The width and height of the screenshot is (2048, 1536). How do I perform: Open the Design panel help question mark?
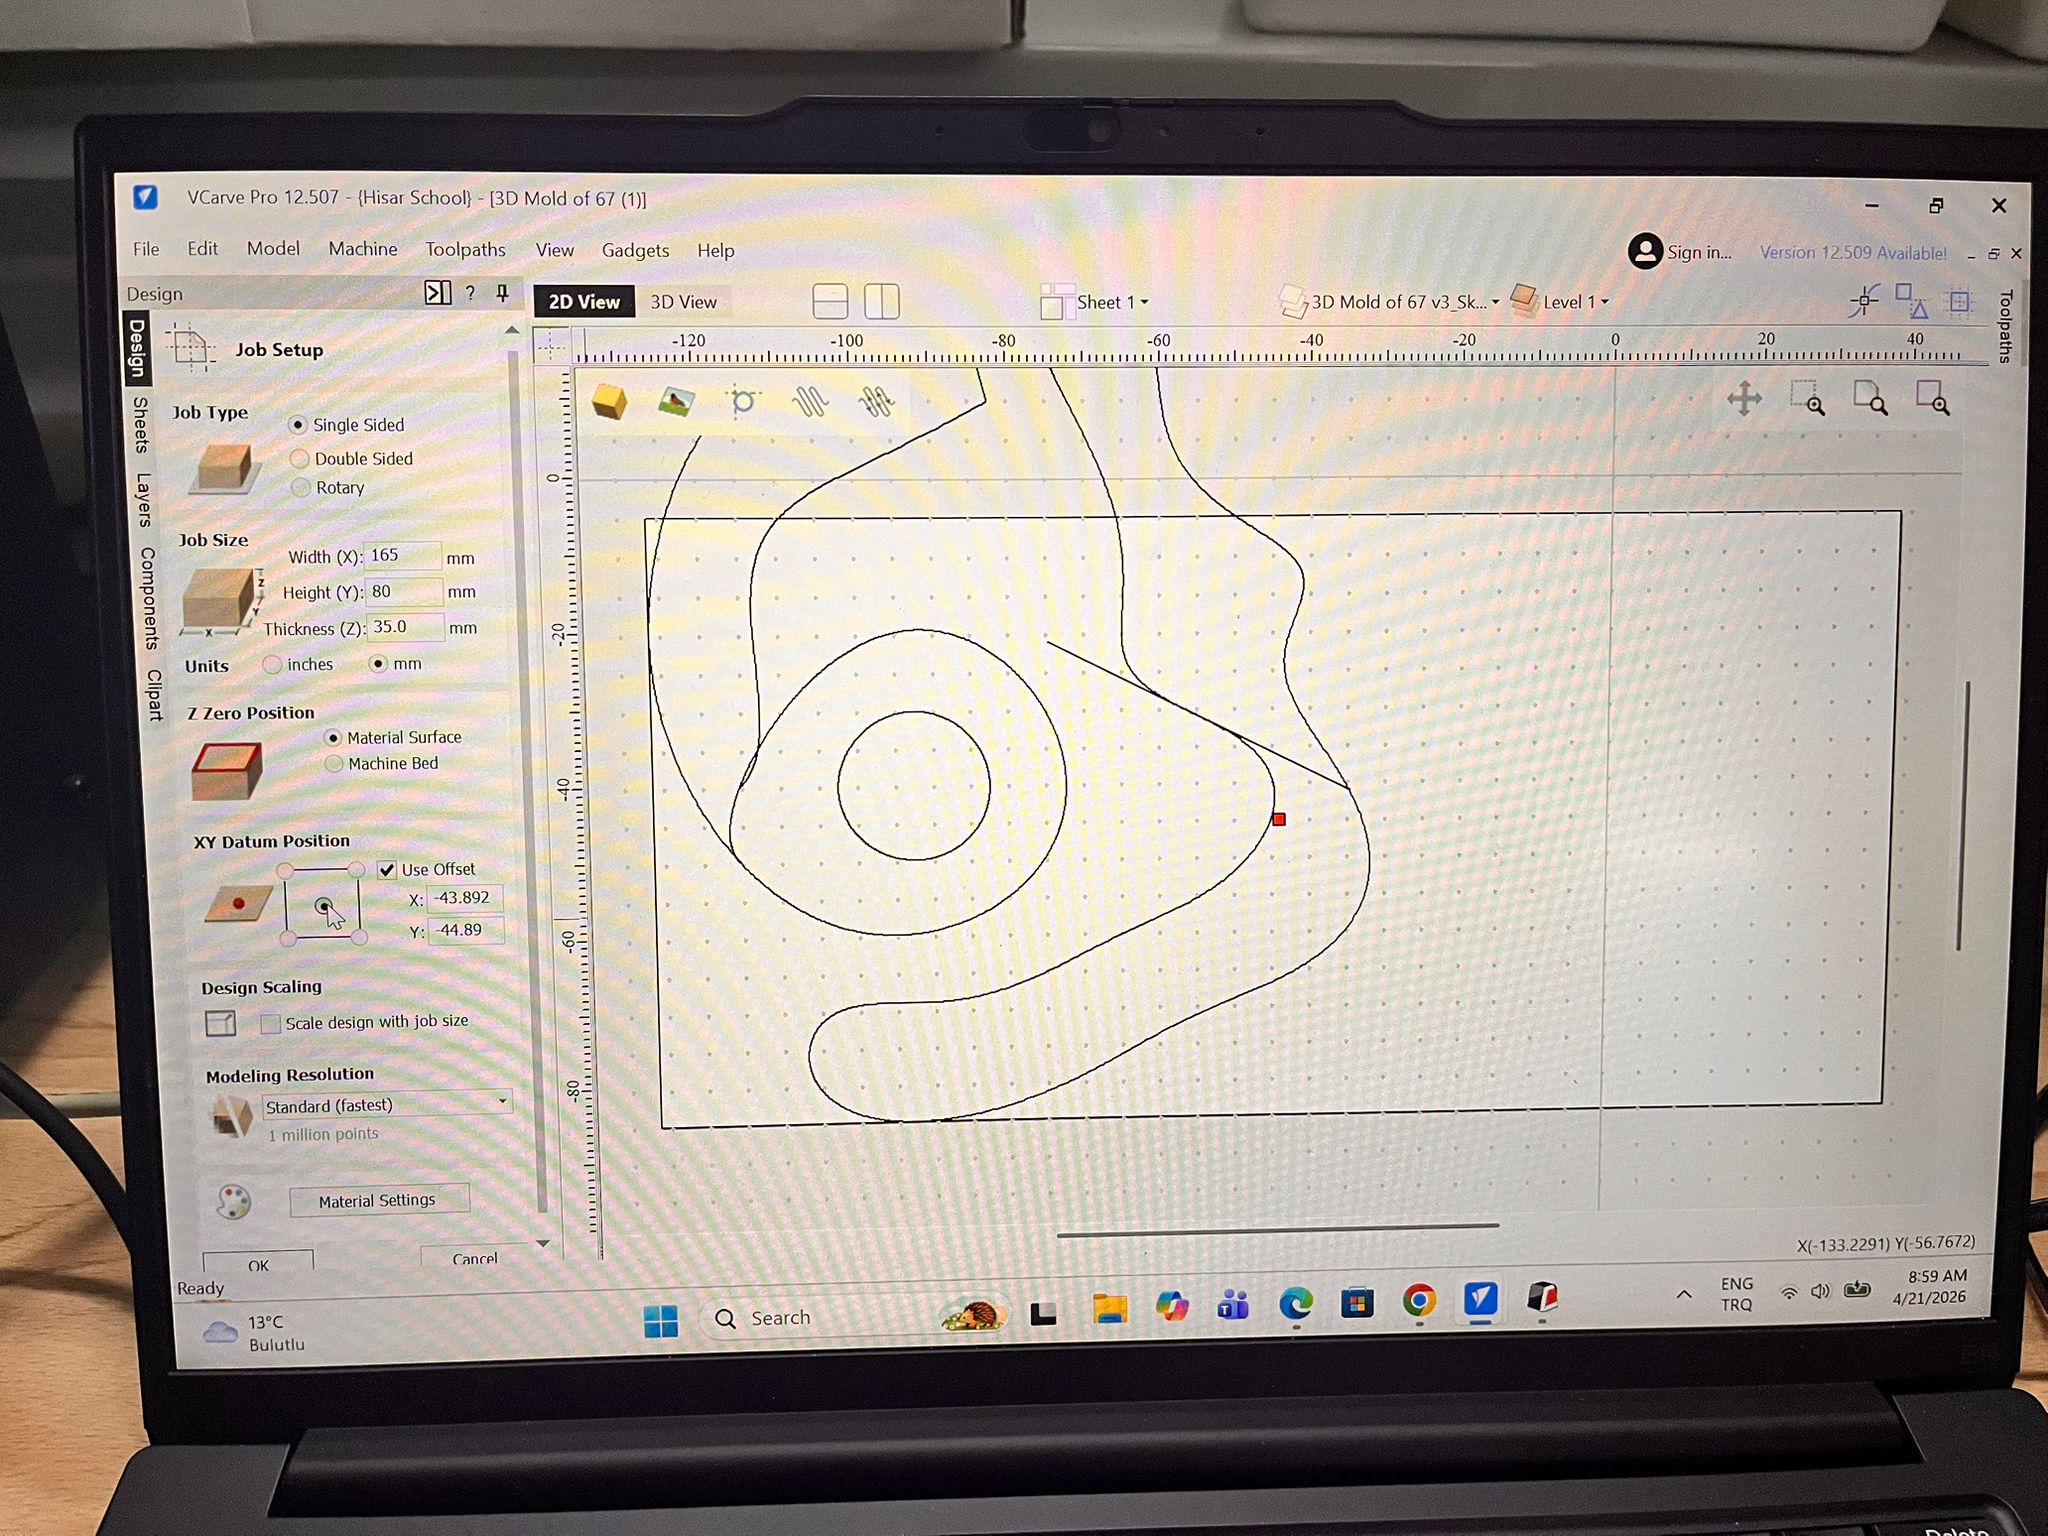(x=470, y=293)
